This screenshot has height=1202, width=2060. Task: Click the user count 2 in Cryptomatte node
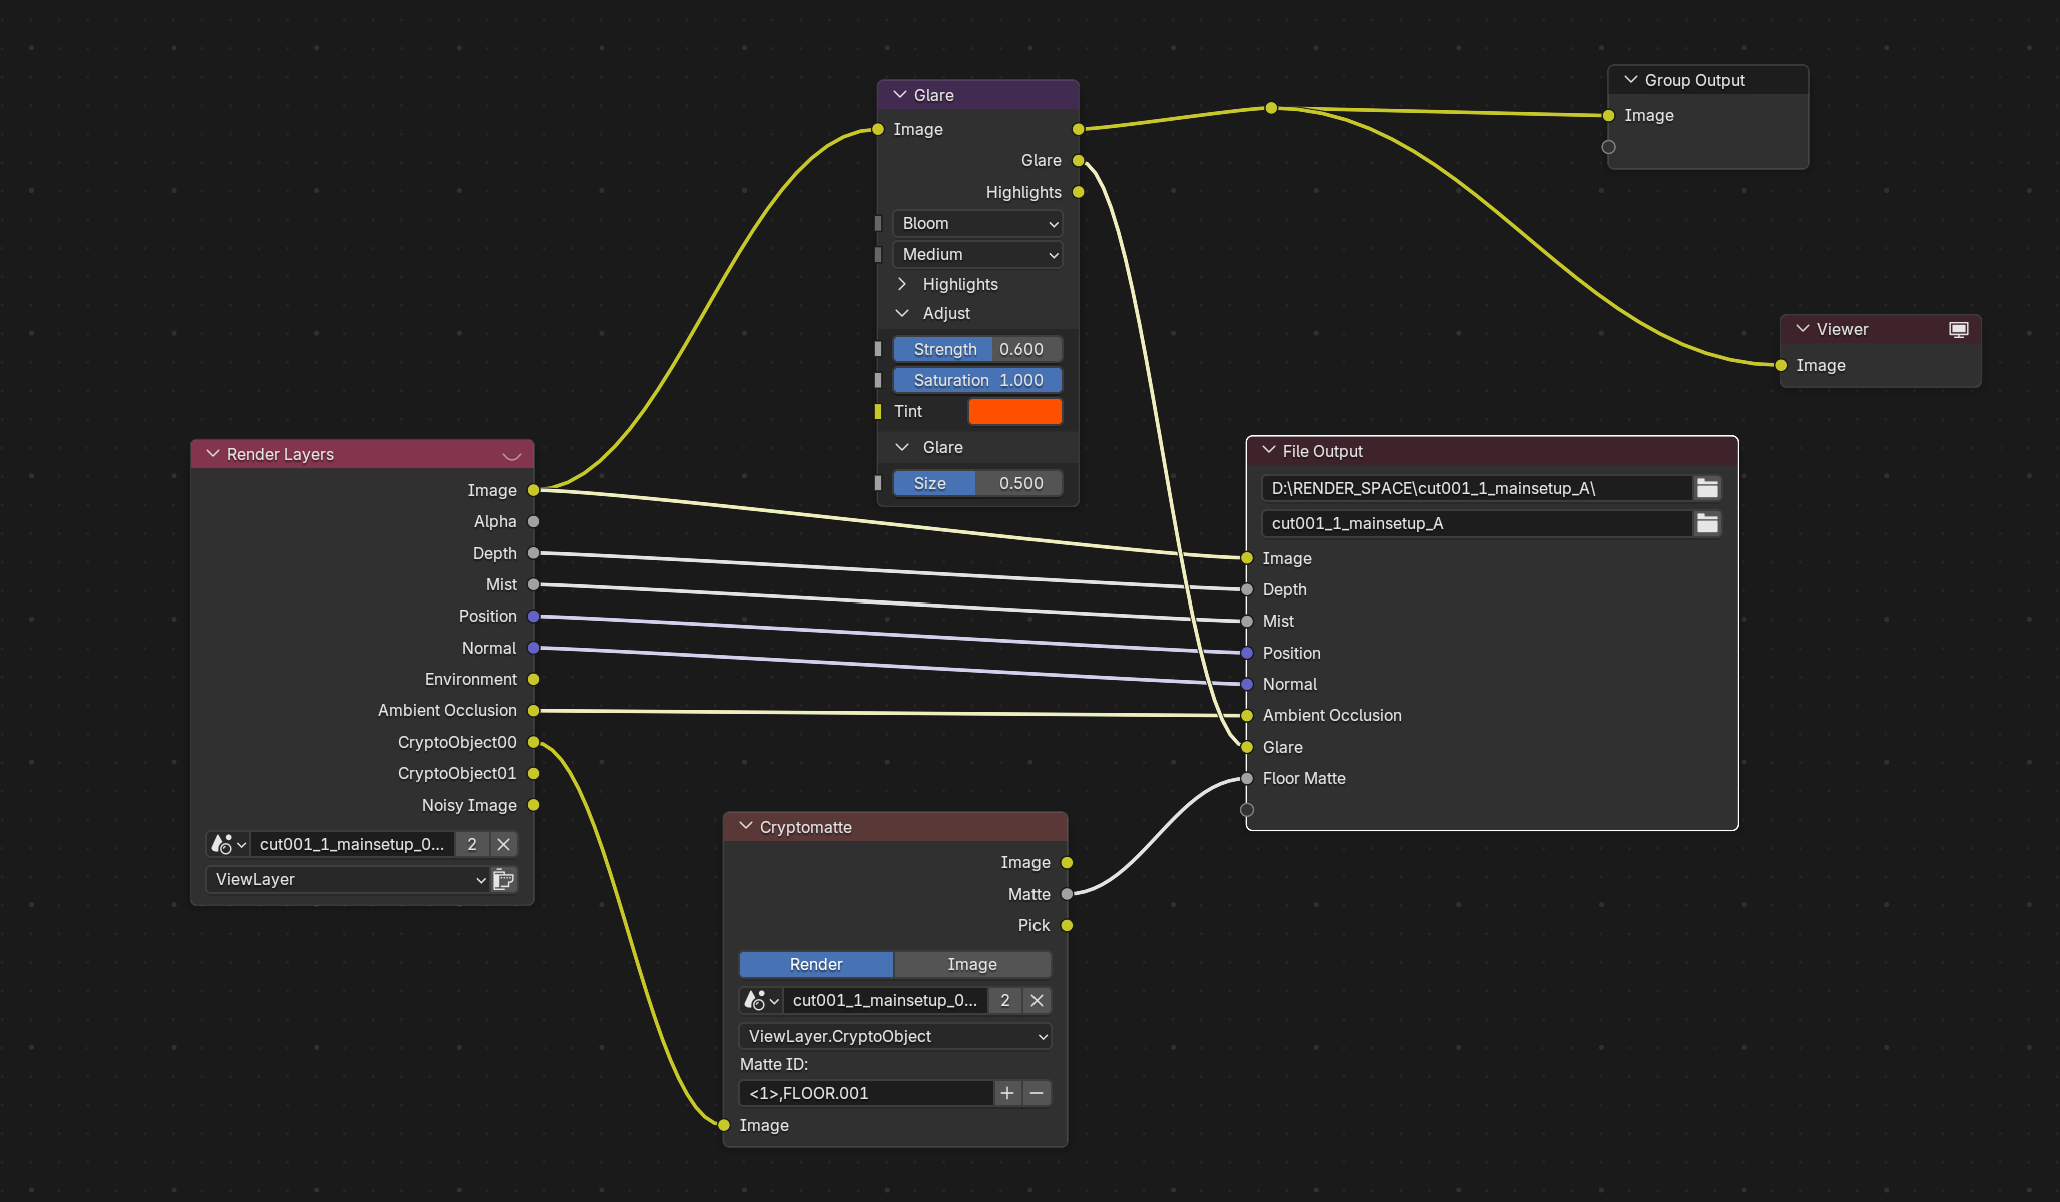coord(1005,1000)
